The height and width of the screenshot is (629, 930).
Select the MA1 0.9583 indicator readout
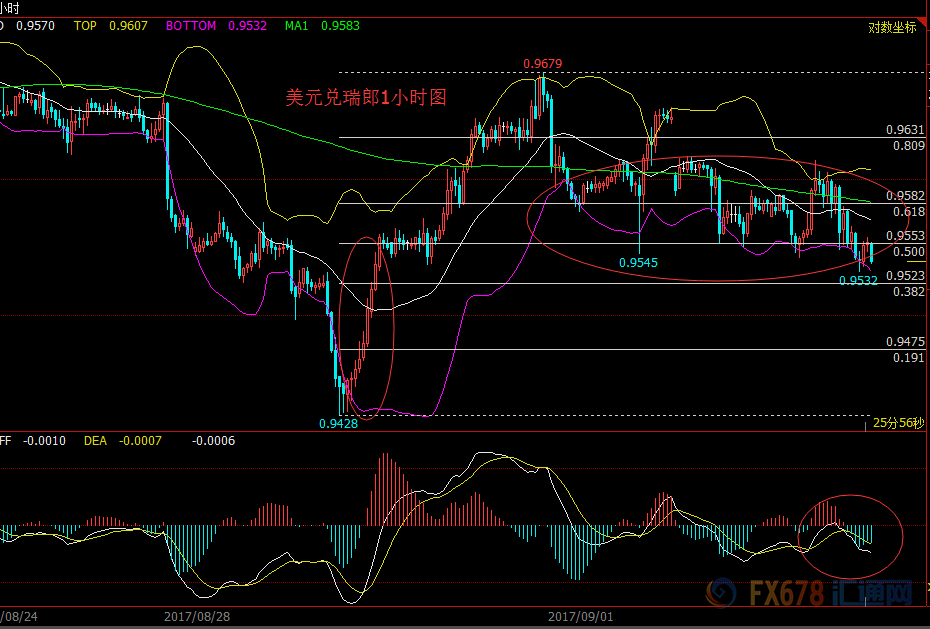point(322,26)
